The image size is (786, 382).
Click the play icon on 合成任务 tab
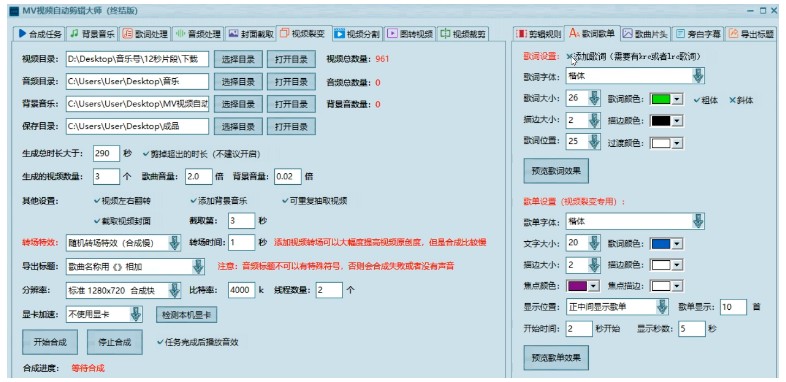[22, 34]
